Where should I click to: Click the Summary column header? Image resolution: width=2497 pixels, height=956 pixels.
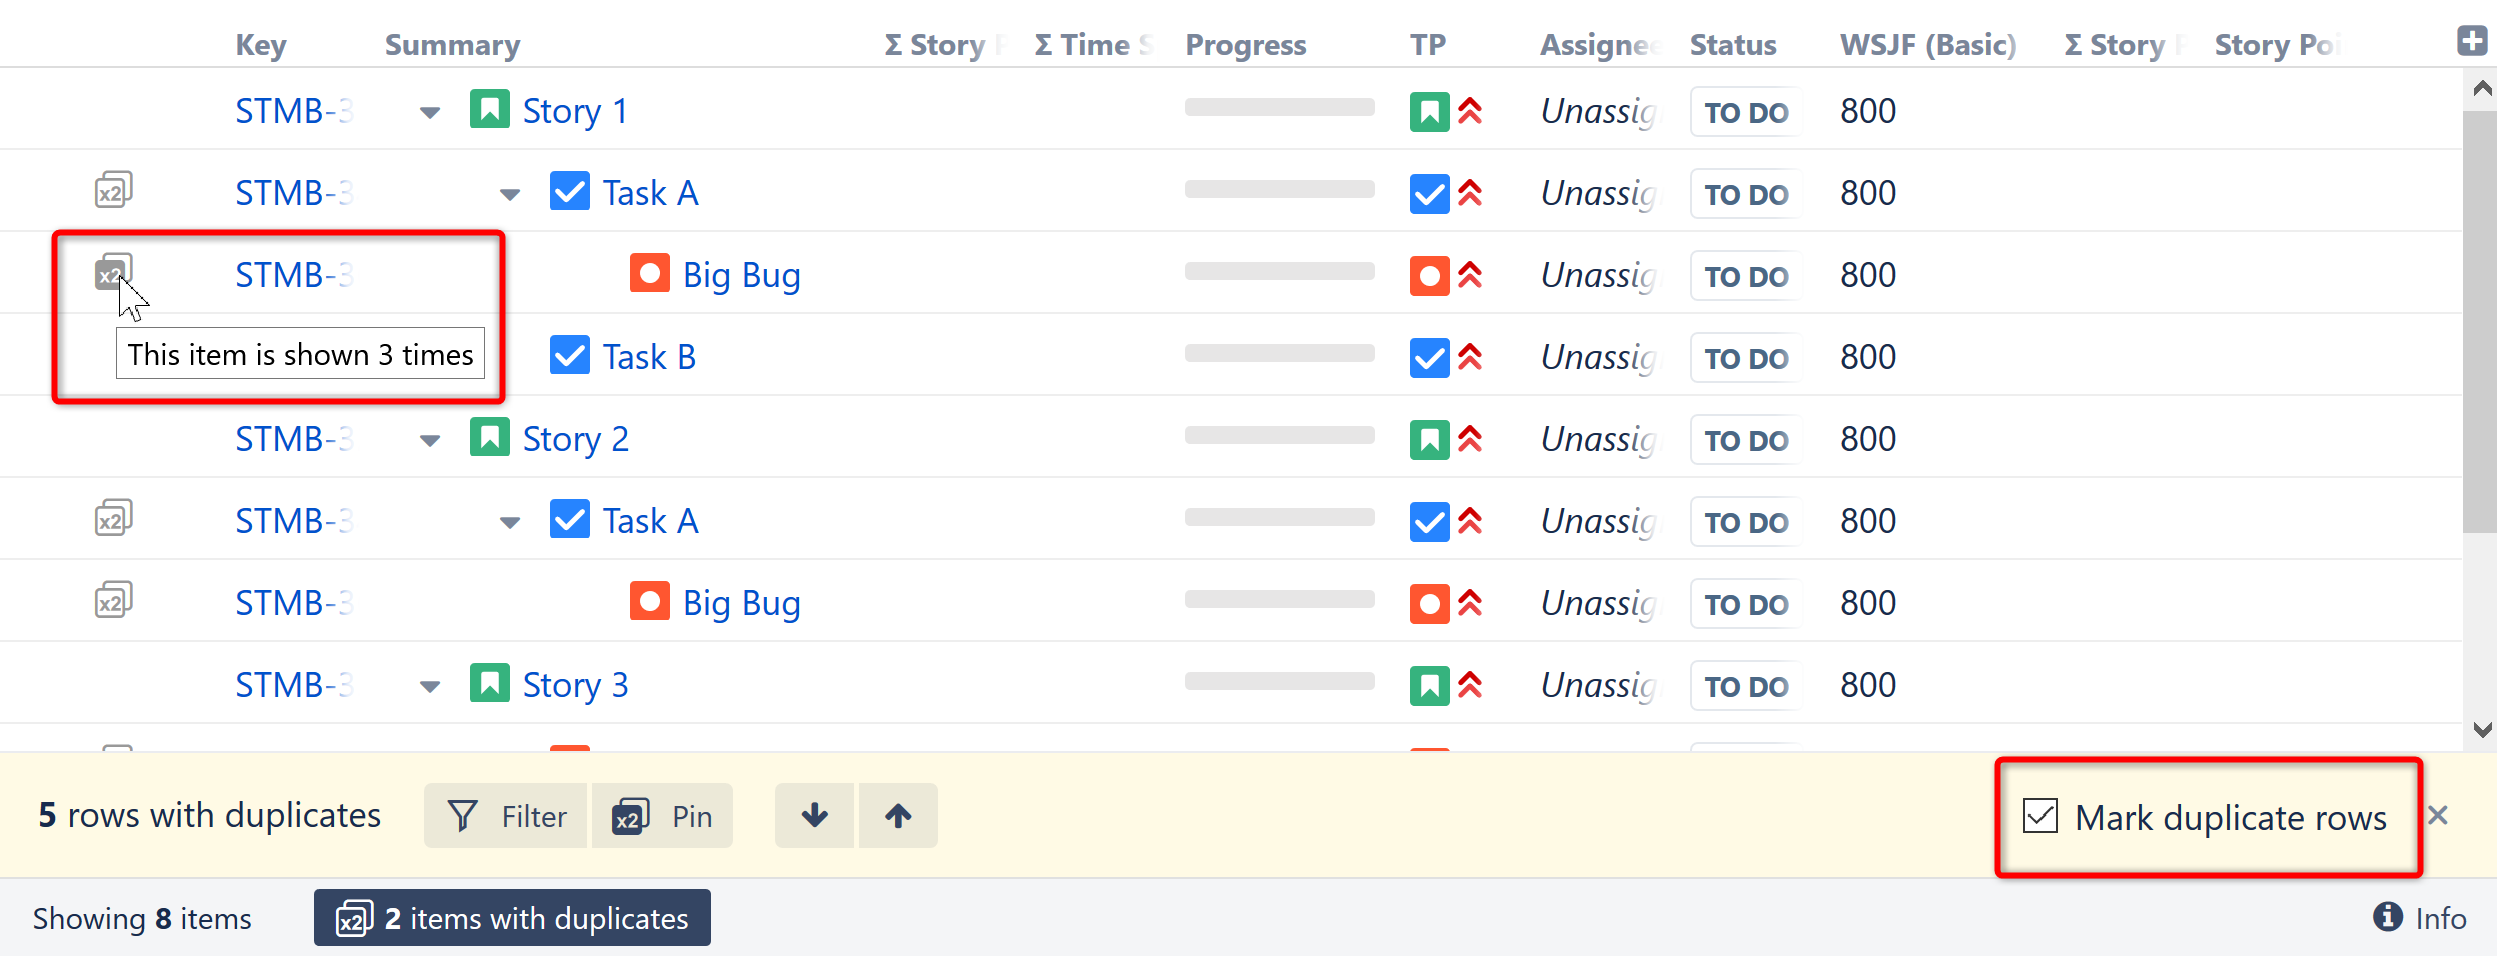point(452,45)
